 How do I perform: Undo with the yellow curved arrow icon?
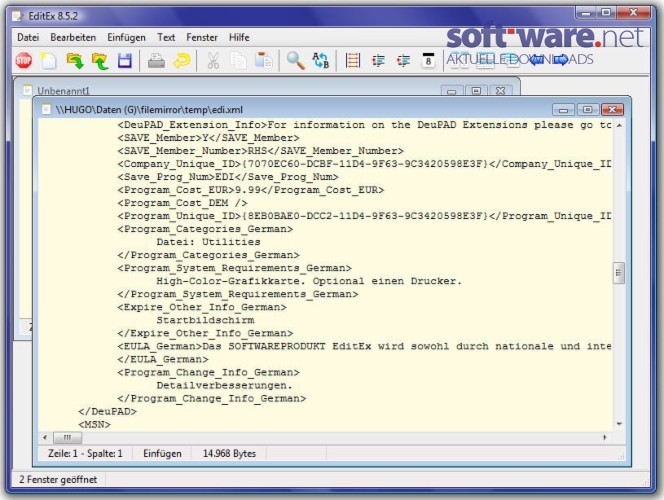[182, 61]
